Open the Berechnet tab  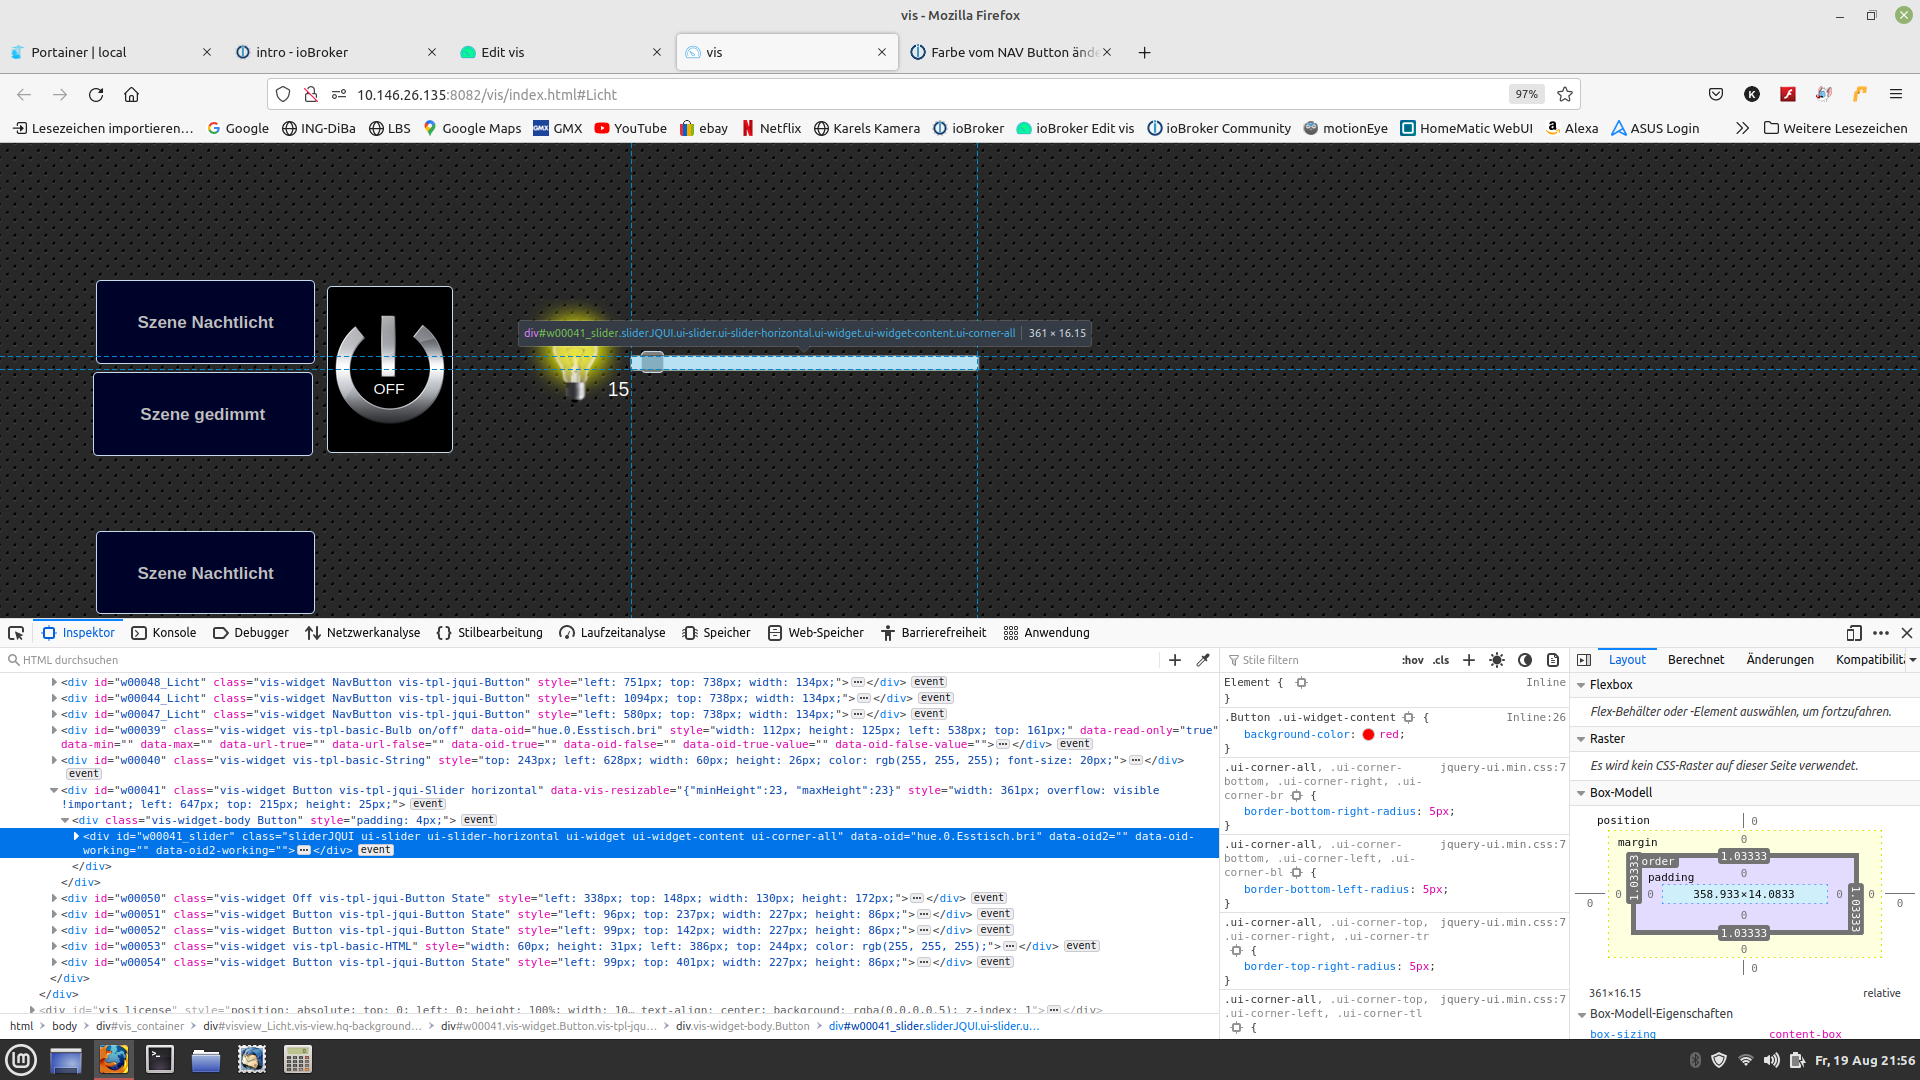pyautogui.click(x=1695, y=660)
